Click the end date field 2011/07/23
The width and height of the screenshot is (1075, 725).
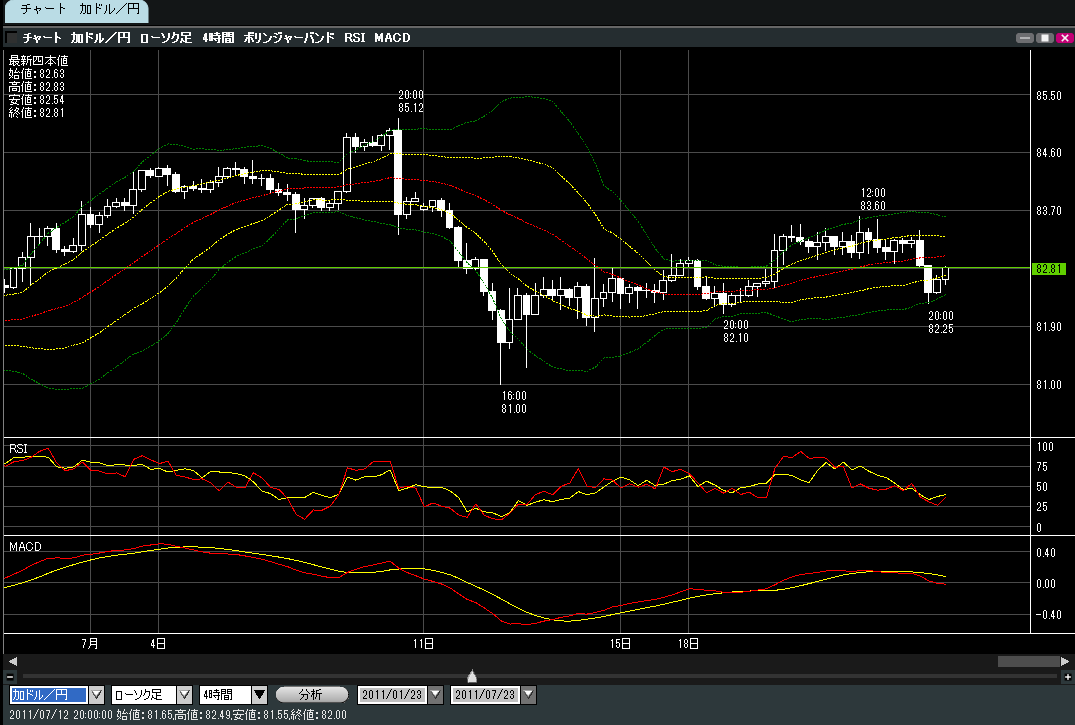(482, 694)
